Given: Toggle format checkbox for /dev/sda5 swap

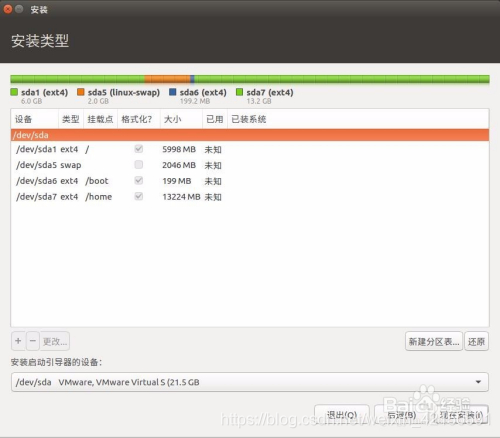Looking at the screenshot, I should [139, 164].
